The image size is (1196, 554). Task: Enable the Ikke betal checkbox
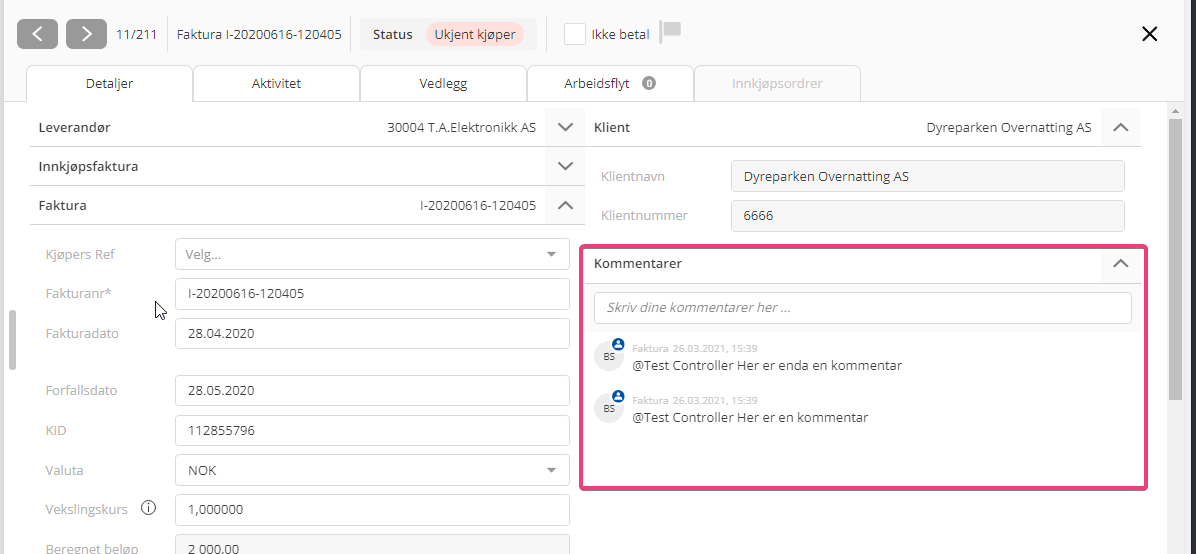(575, 34)
